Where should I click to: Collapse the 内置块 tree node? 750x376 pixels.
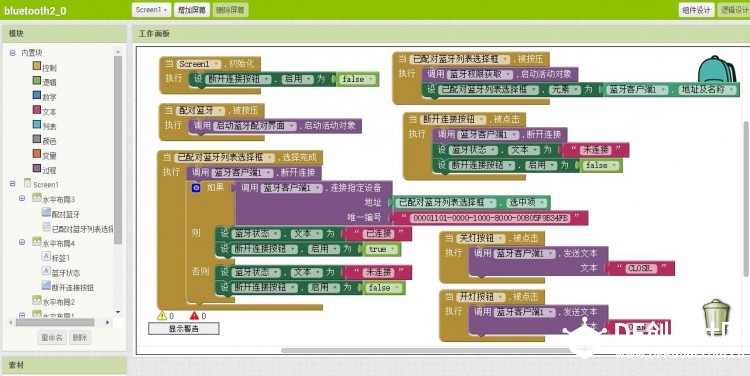click(12, 53)
